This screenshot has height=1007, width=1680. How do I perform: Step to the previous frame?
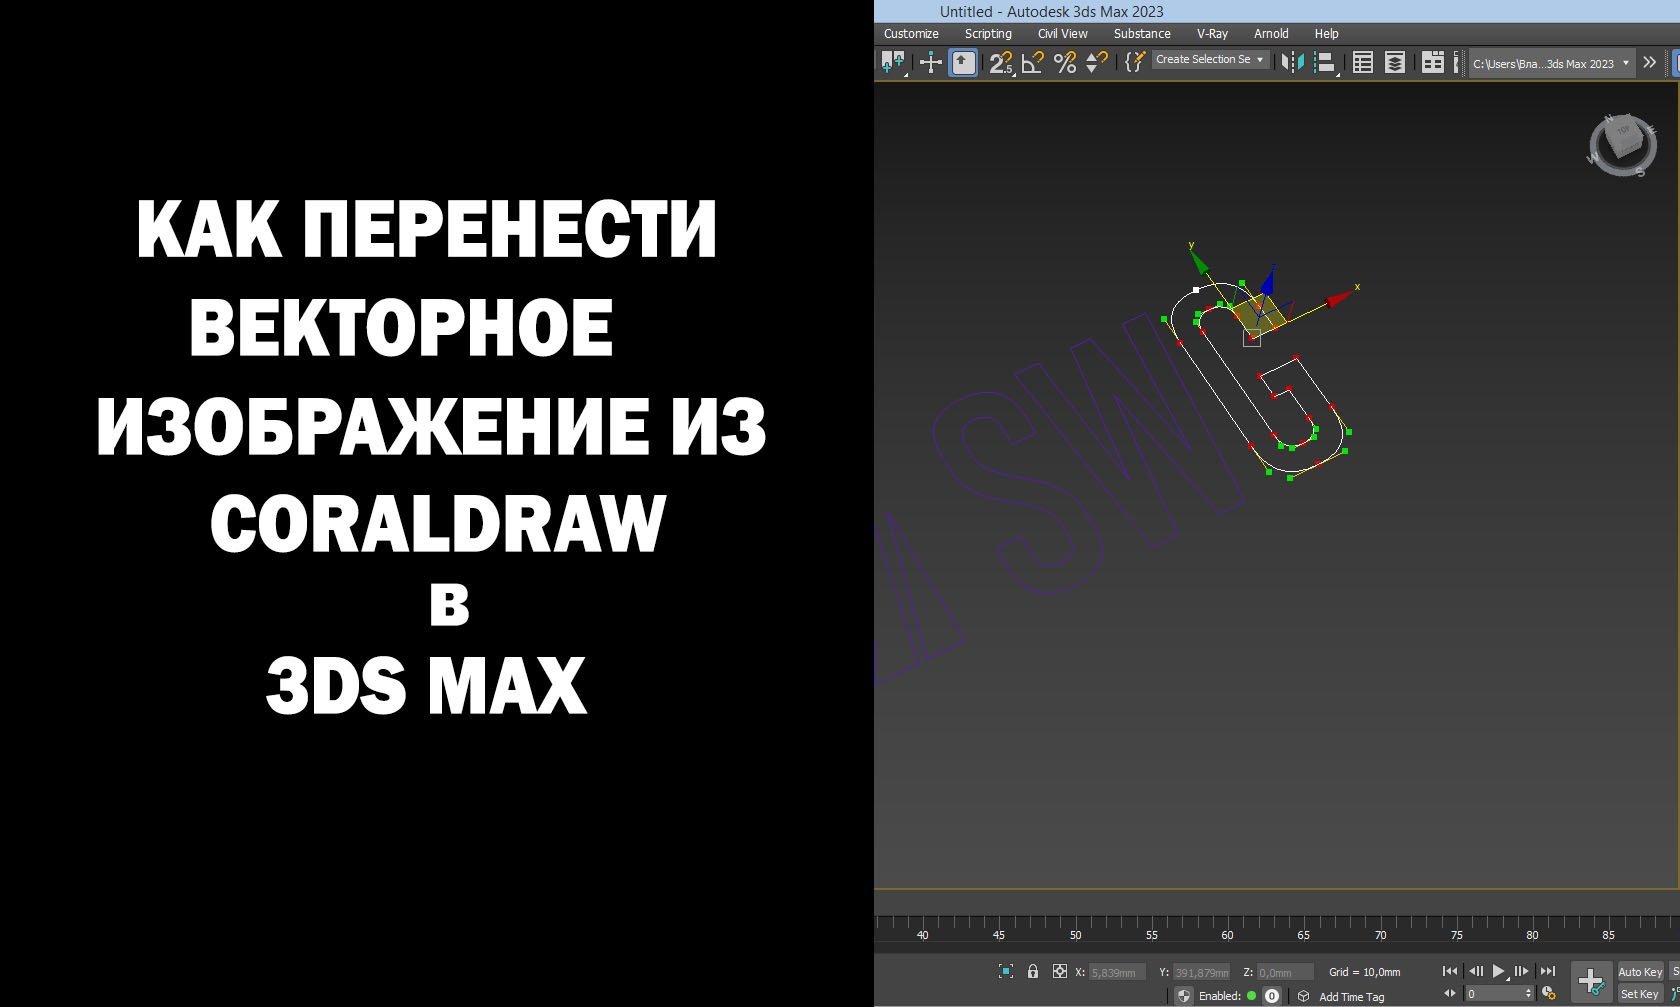1475,971
